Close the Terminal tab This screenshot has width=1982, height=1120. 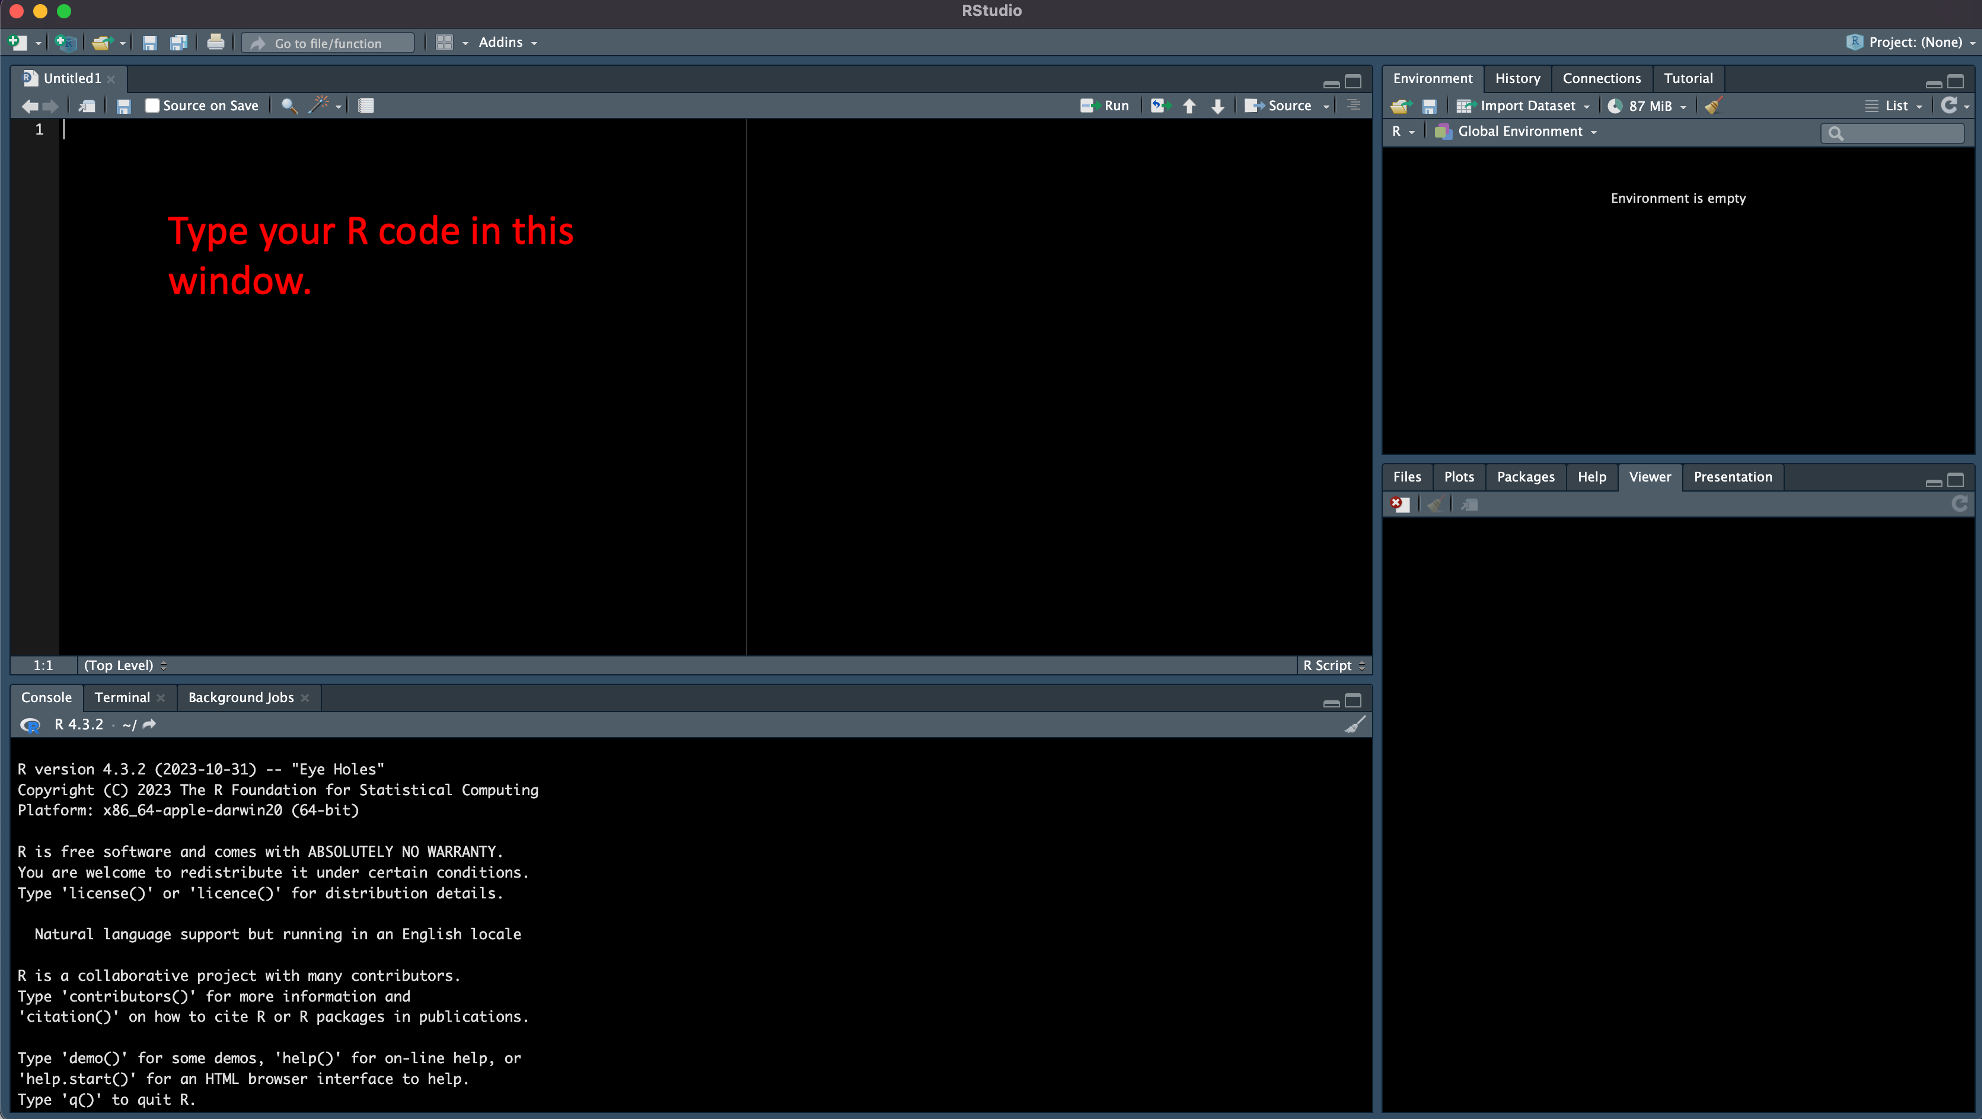tap(161, 698)
